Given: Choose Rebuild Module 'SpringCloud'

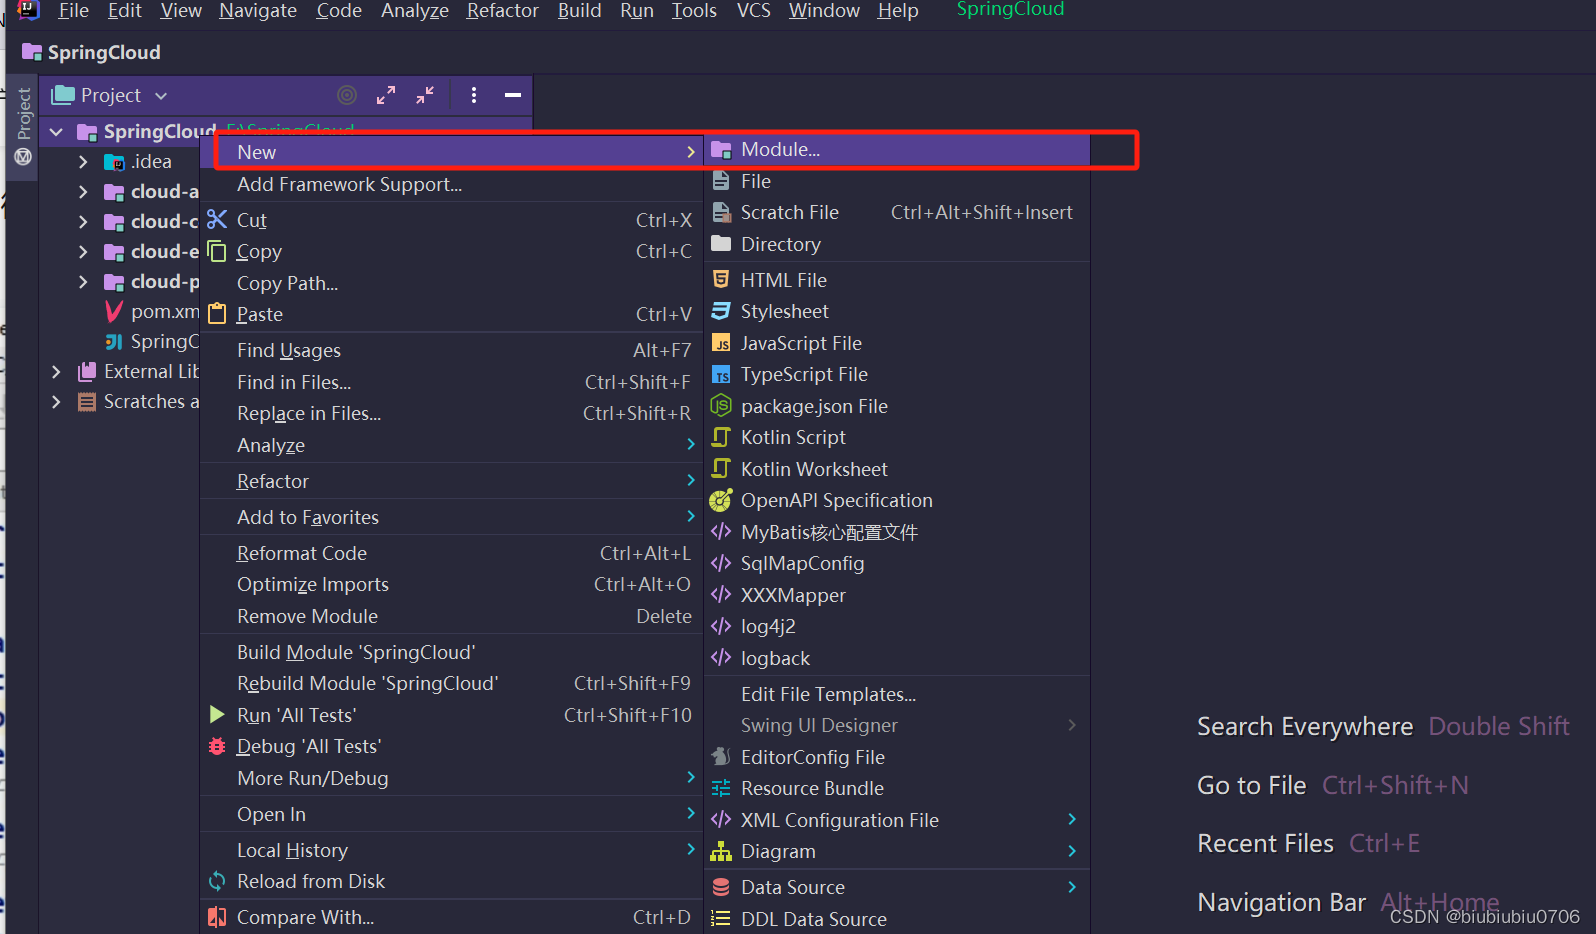Looking at the screenshot, I should 452,683.
